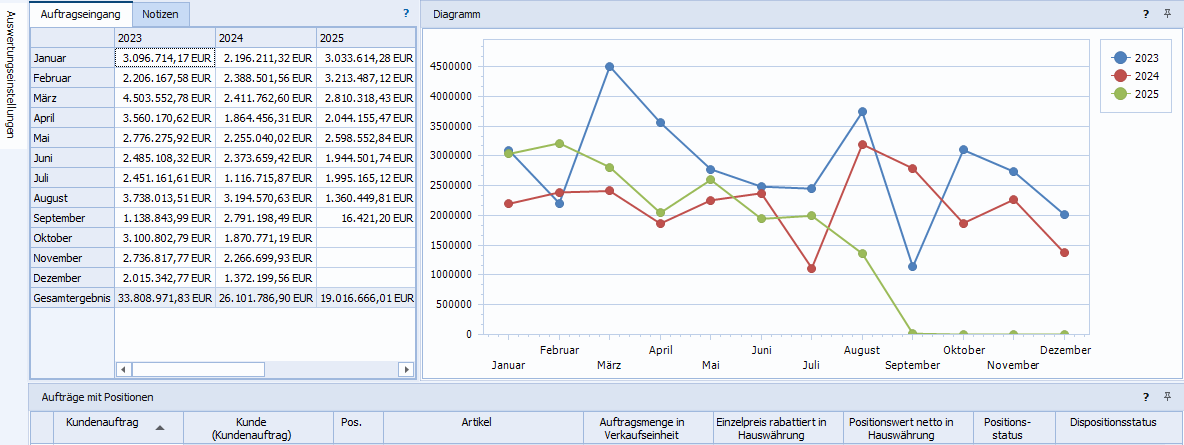Click pin icon of Aufträge mit Positionen

1167,397
